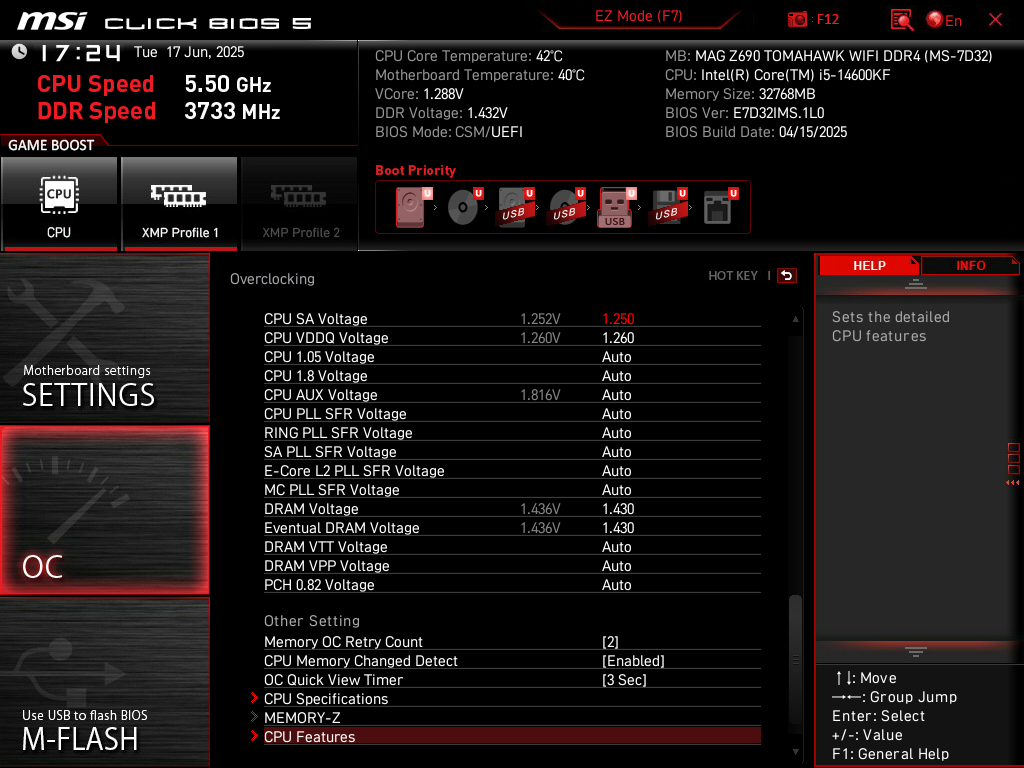The height and width of the screenshot is (768, 1024).
Task: Edit the Eventual DRAM Voltage value
Action: click(x=618, y=528)
